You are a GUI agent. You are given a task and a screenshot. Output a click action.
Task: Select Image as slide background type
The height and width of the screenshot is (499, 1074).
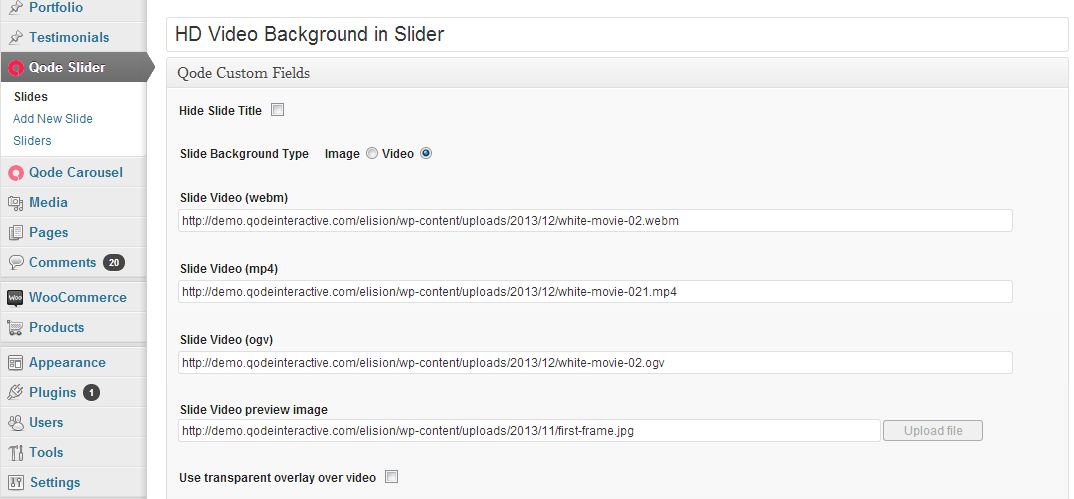point(372,154)
